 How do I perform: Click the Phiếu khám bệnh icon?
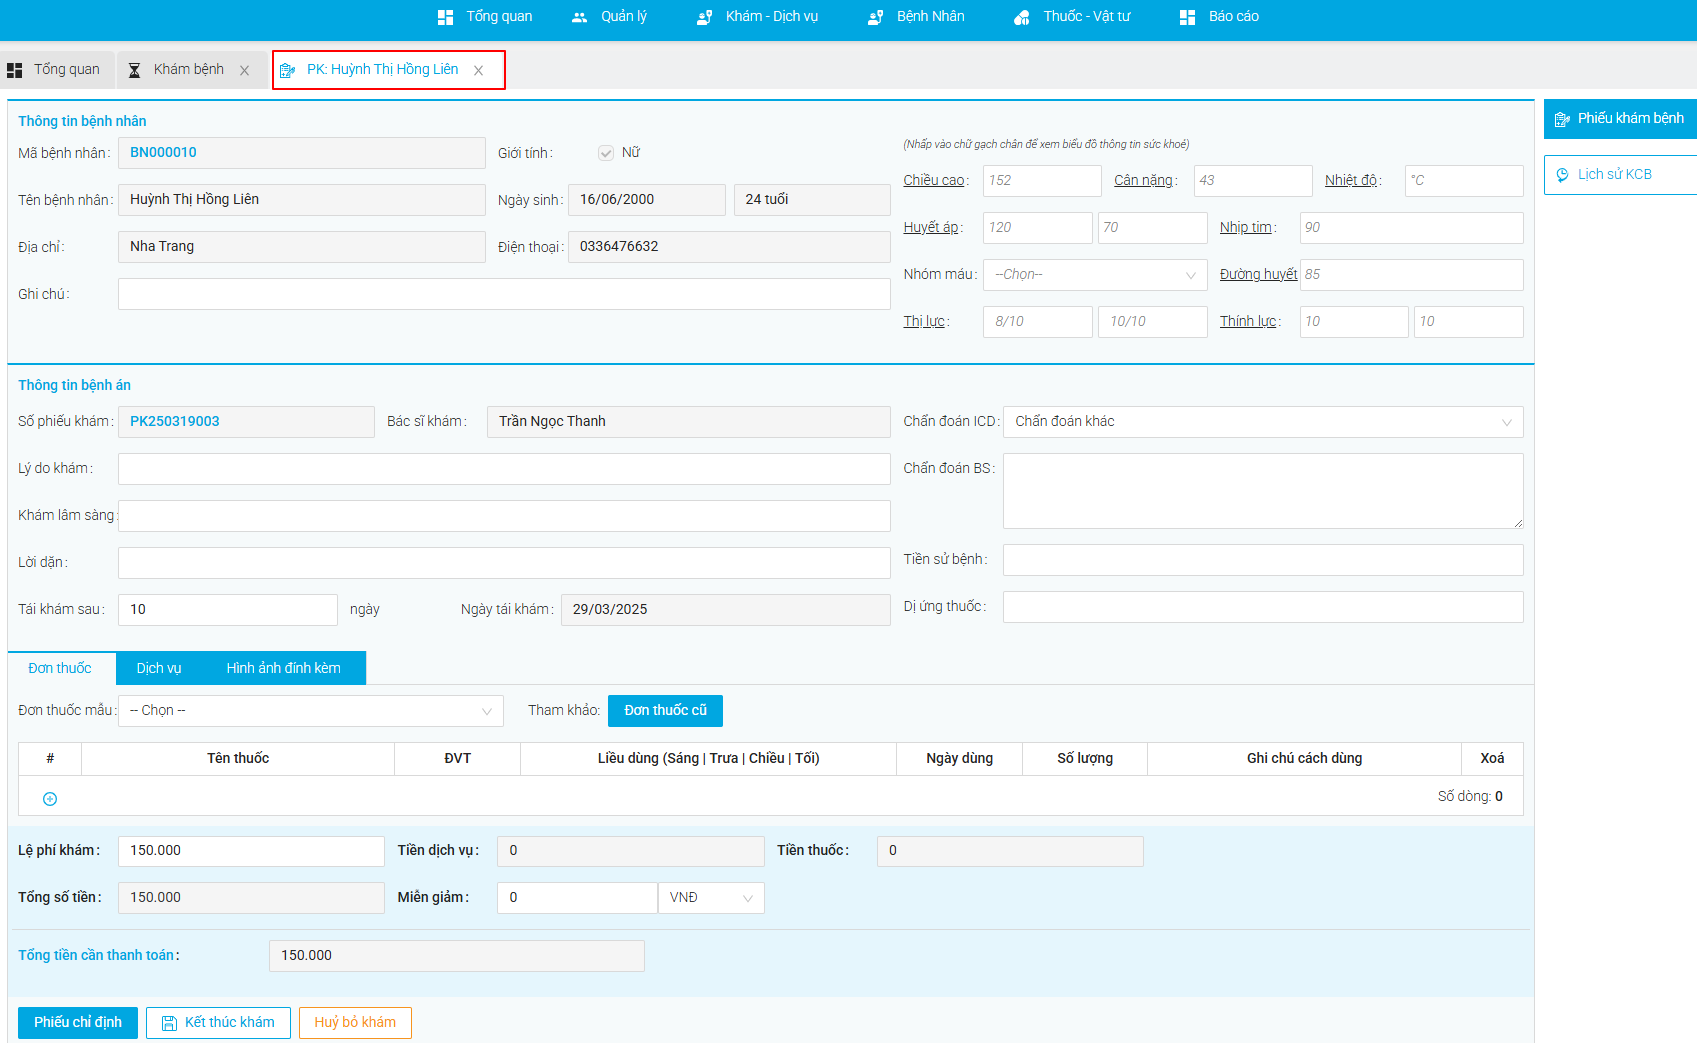coord(1562,119)
